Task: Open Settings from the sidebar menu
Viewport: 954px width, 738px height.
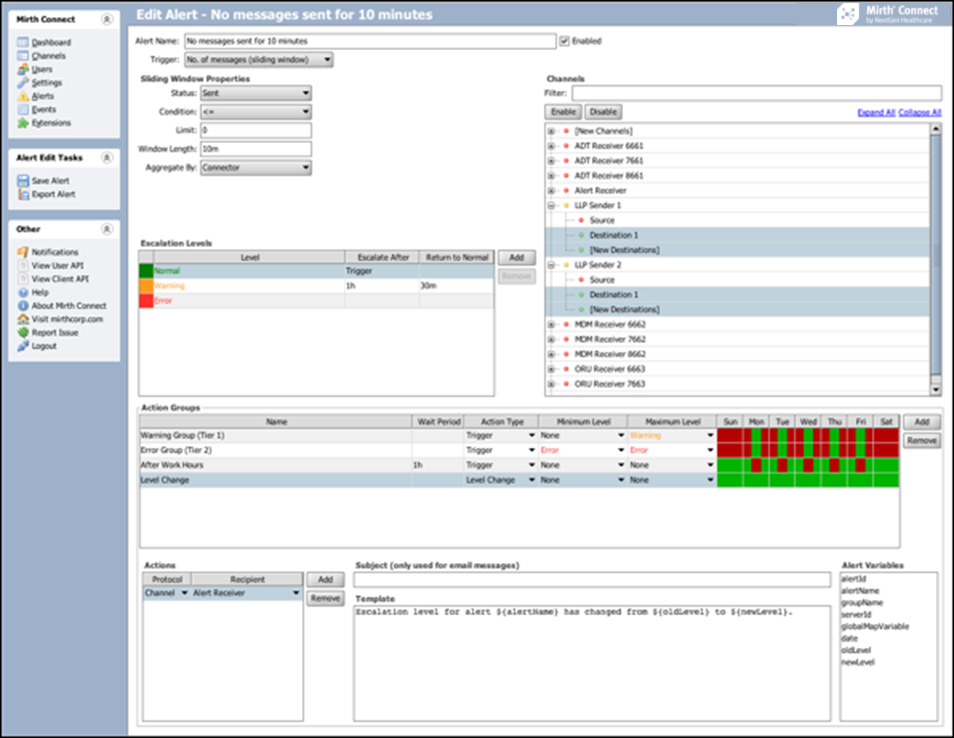Action: coord(46,83)
